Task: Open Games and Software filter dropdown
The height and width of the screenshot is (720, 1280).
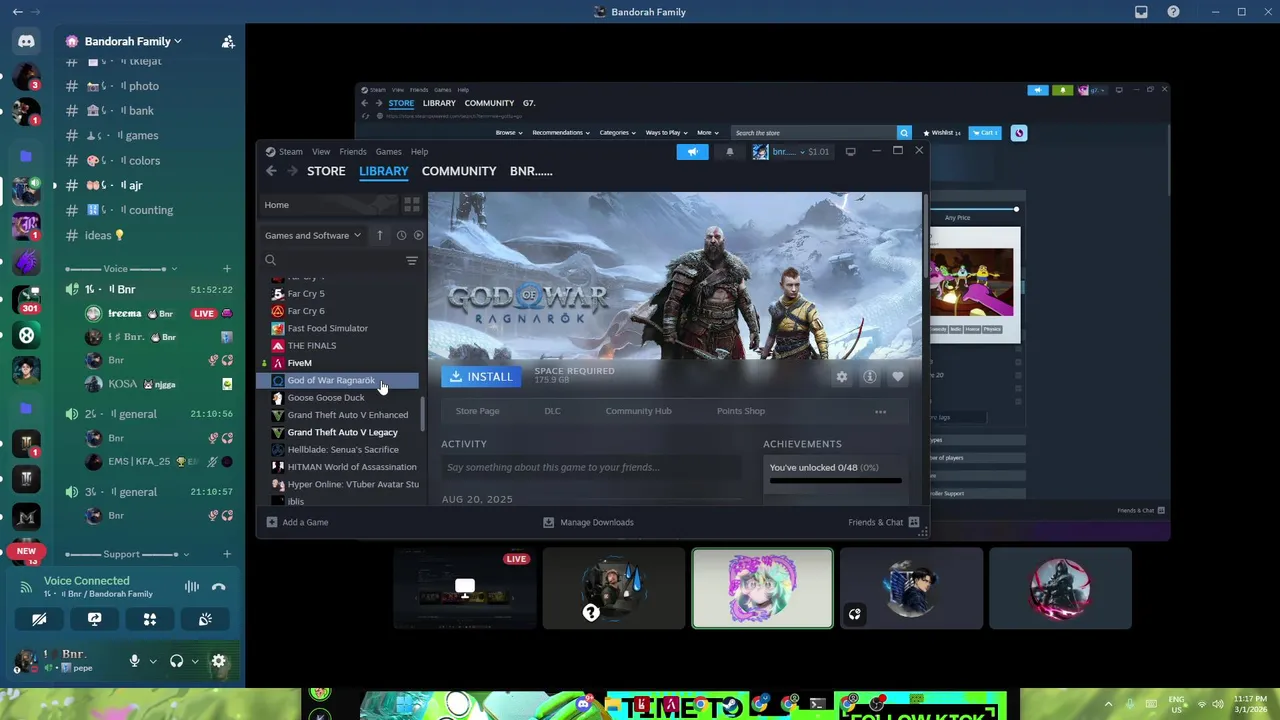Action: pos(313,236)
